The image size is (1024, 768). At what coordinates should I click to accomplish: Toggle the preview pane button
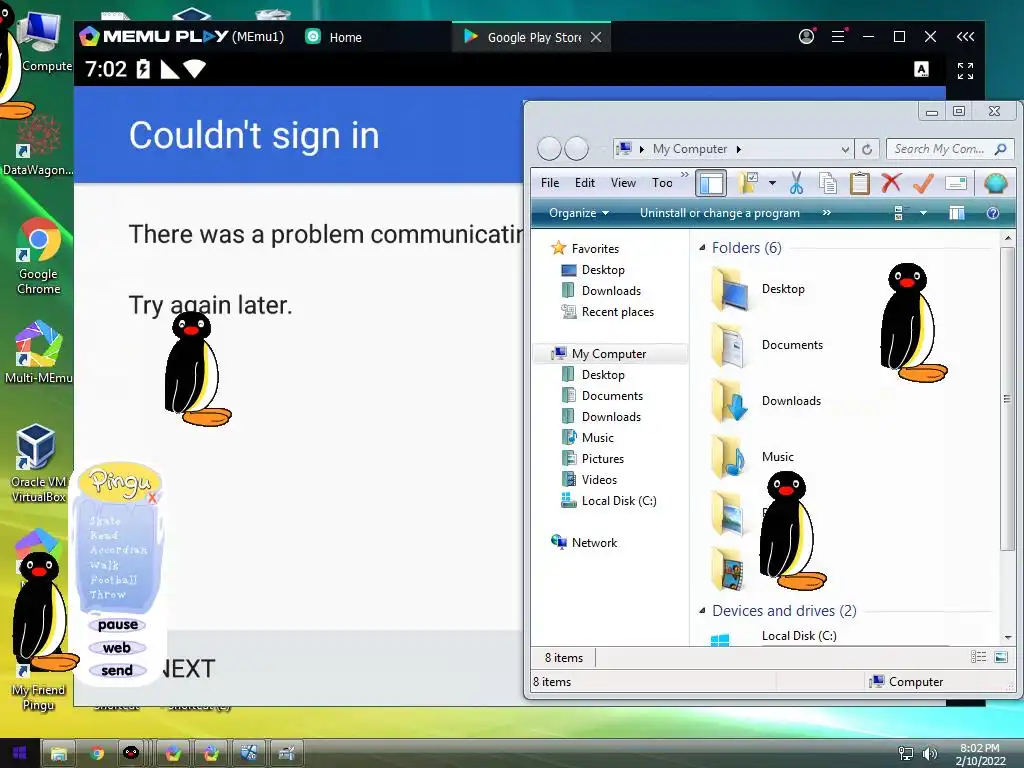point(957,213)
